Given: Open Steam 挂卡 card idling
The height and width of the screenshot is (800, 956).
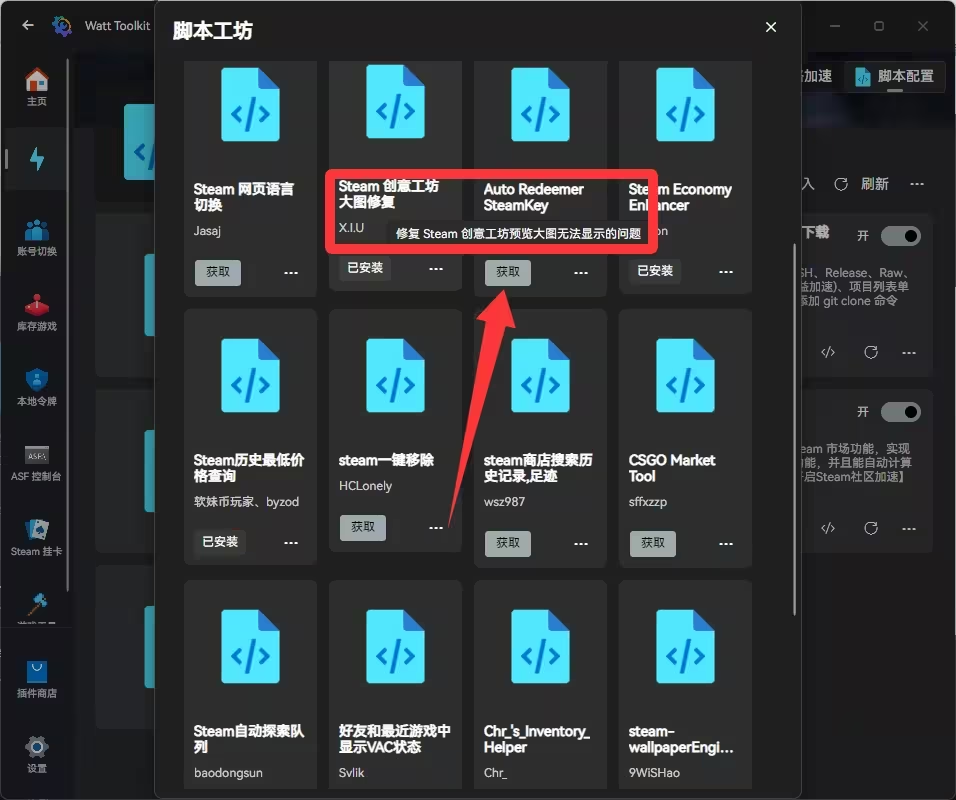Looking at the screenshot, I should pos(37,538).
